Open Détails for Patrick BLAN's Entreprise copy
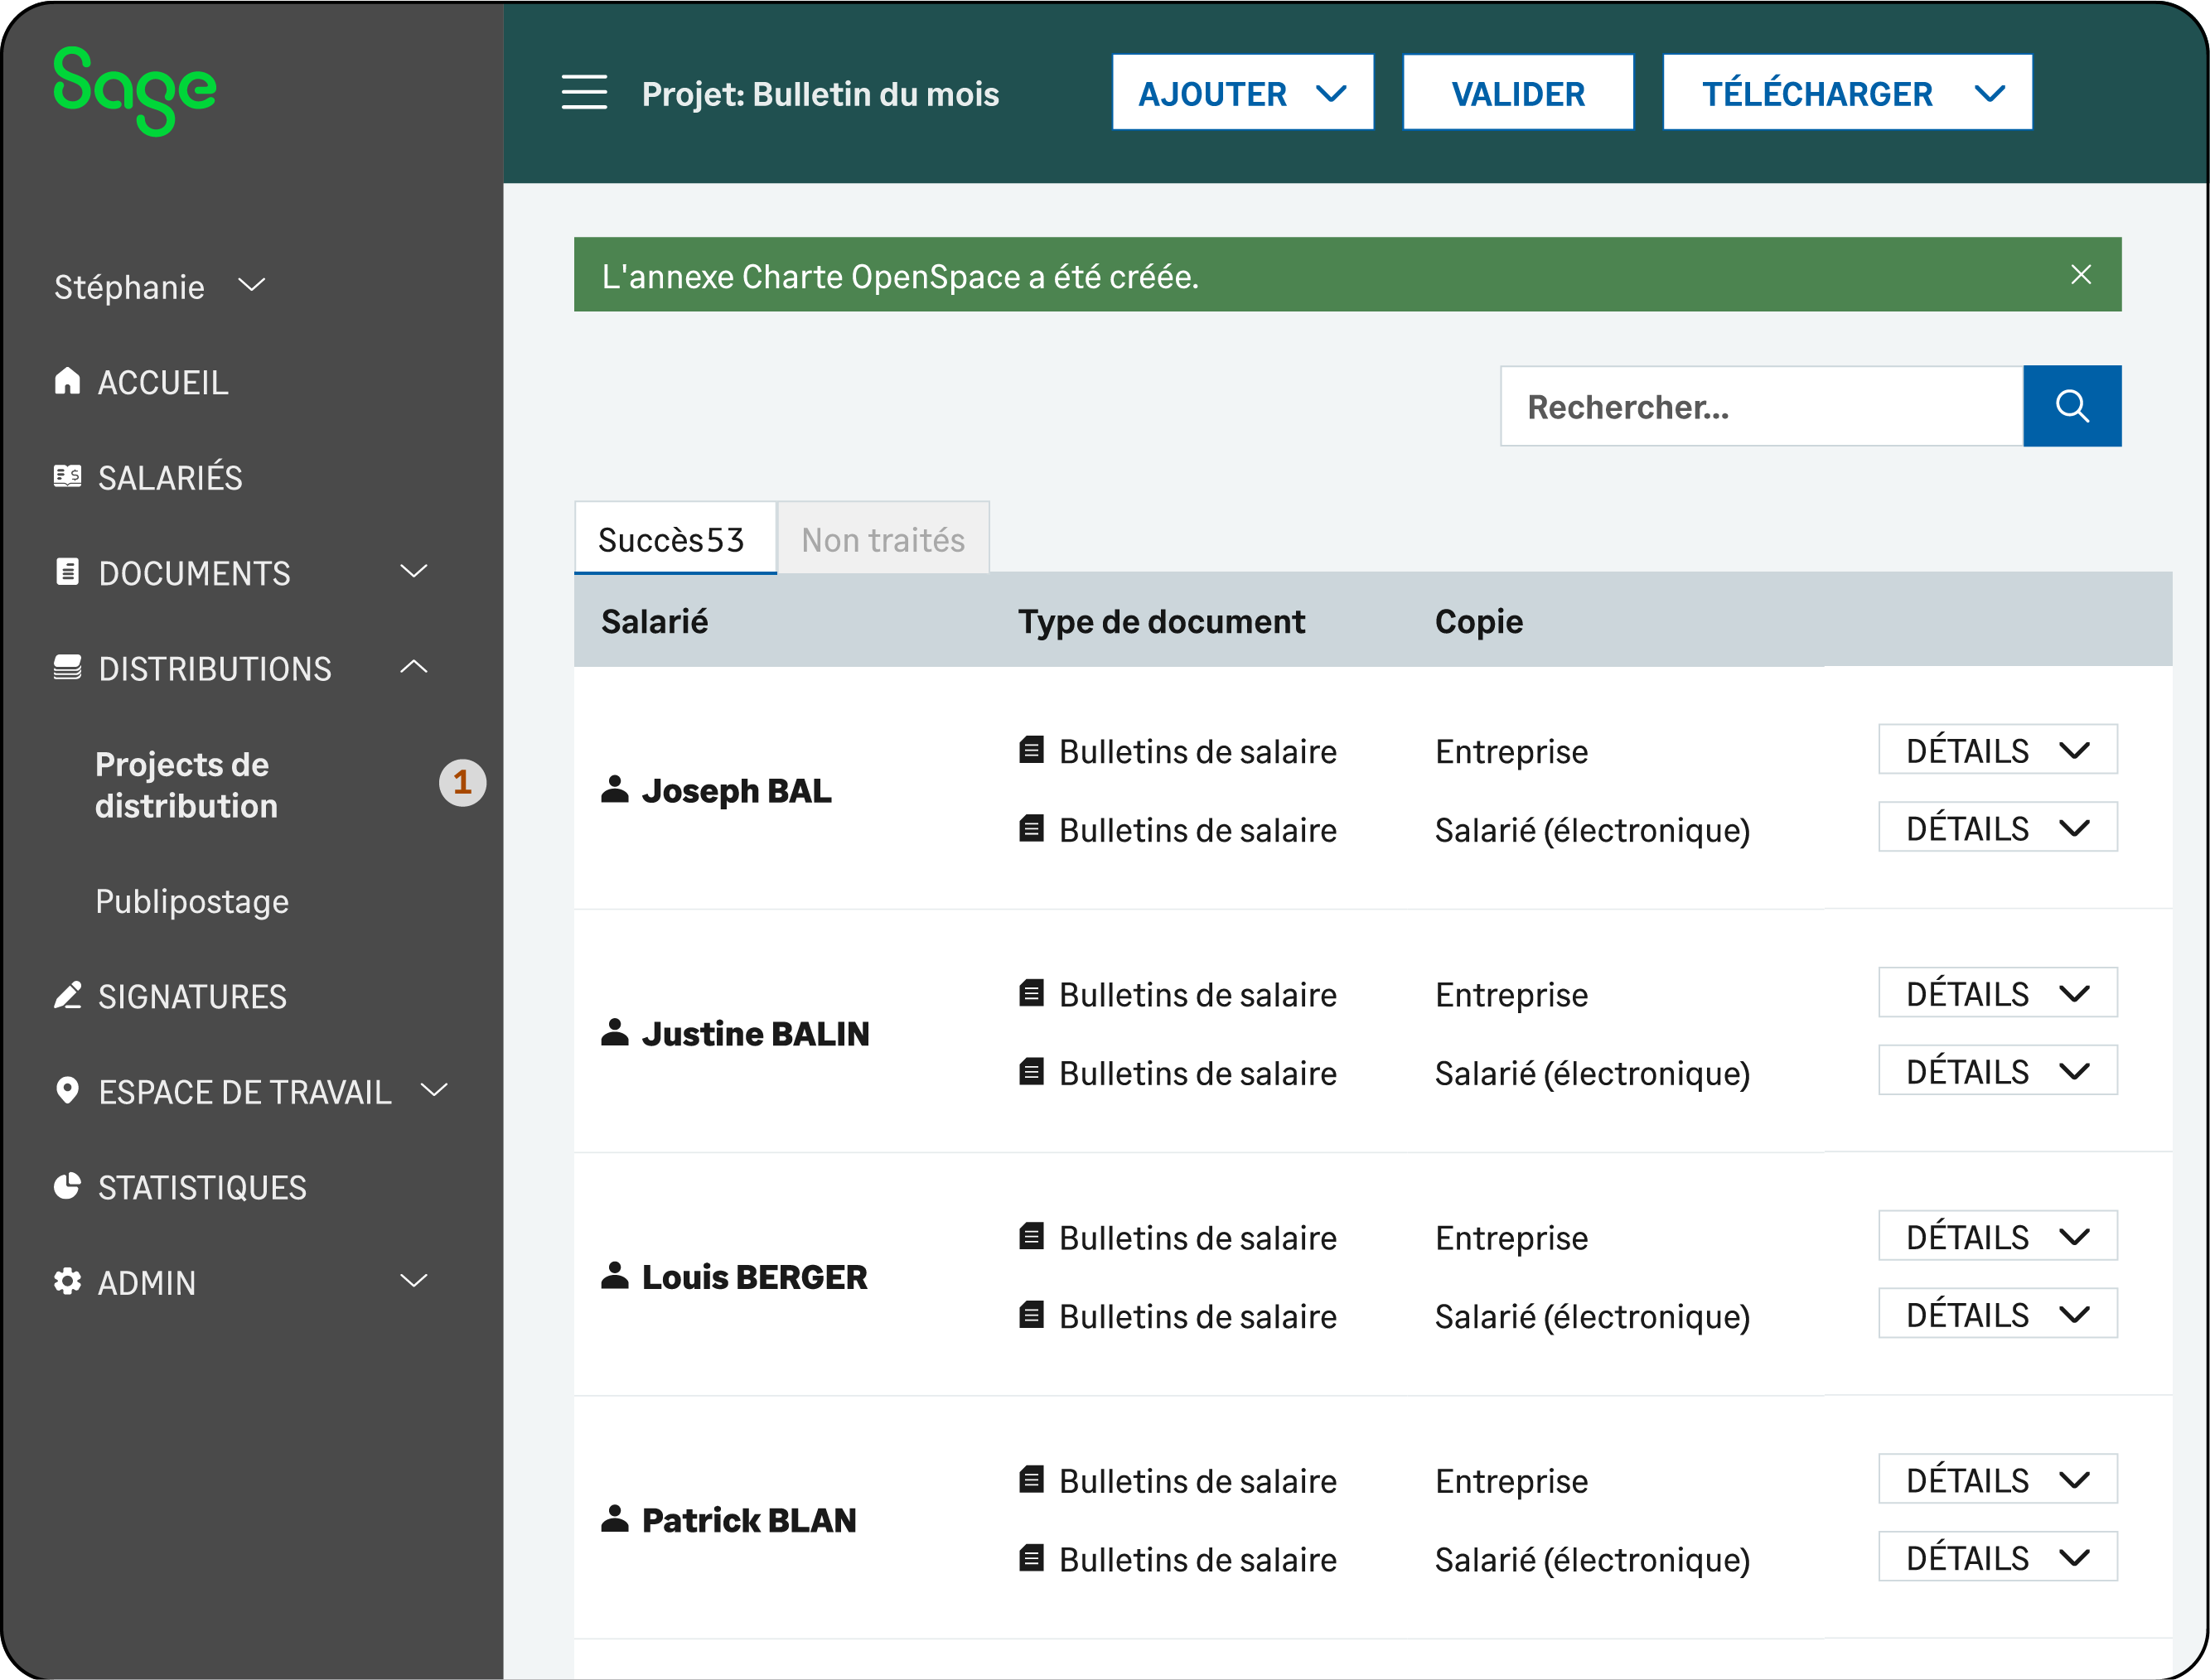2210x1680 pixels. click(1997, 1478)
